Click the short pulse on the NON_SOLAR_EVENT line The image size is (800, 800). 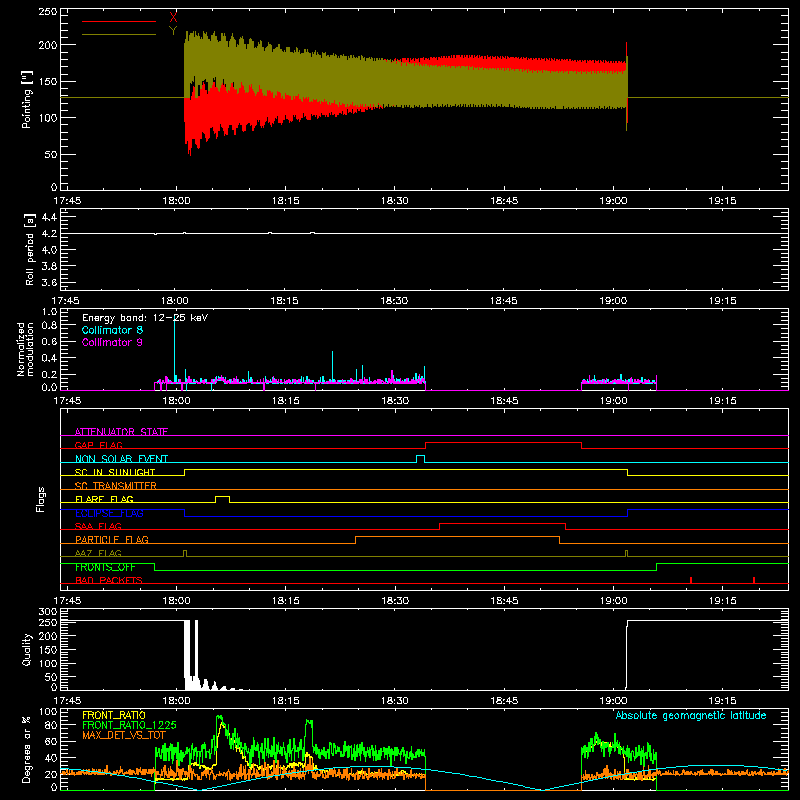click(x=420, y=456)
